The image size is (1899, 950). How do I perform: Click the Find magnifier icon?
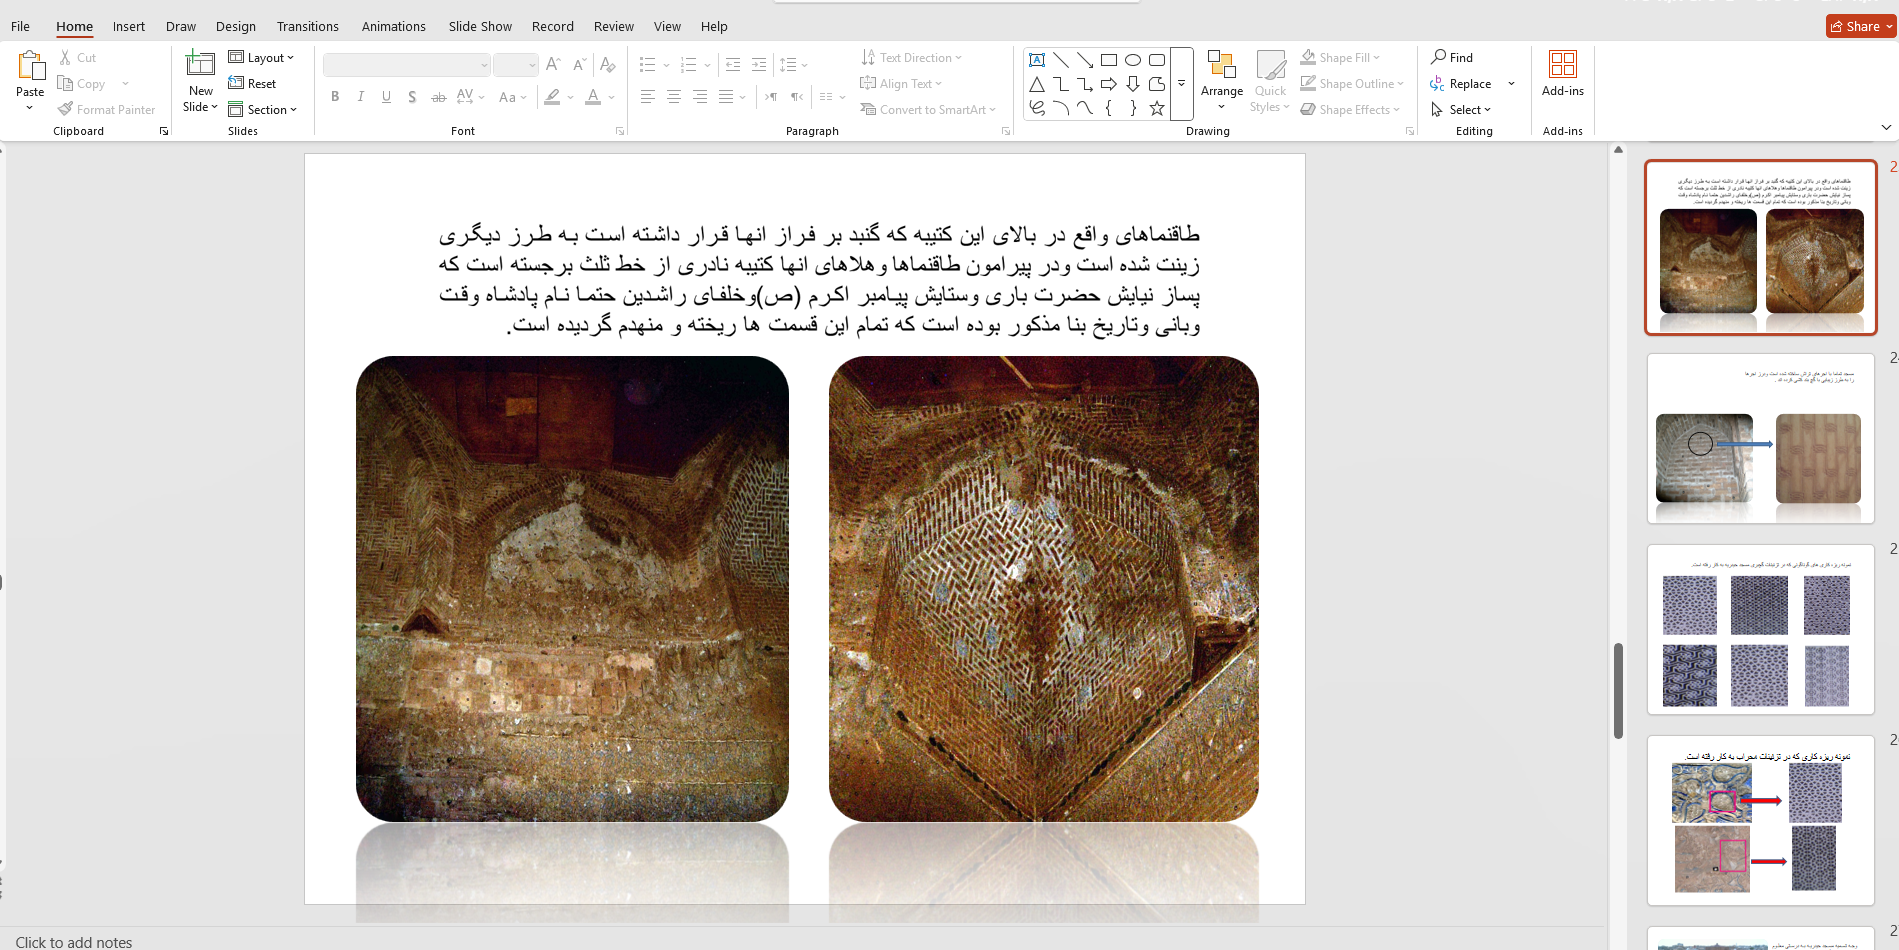pyautogui.click(x=1439, y=57)
